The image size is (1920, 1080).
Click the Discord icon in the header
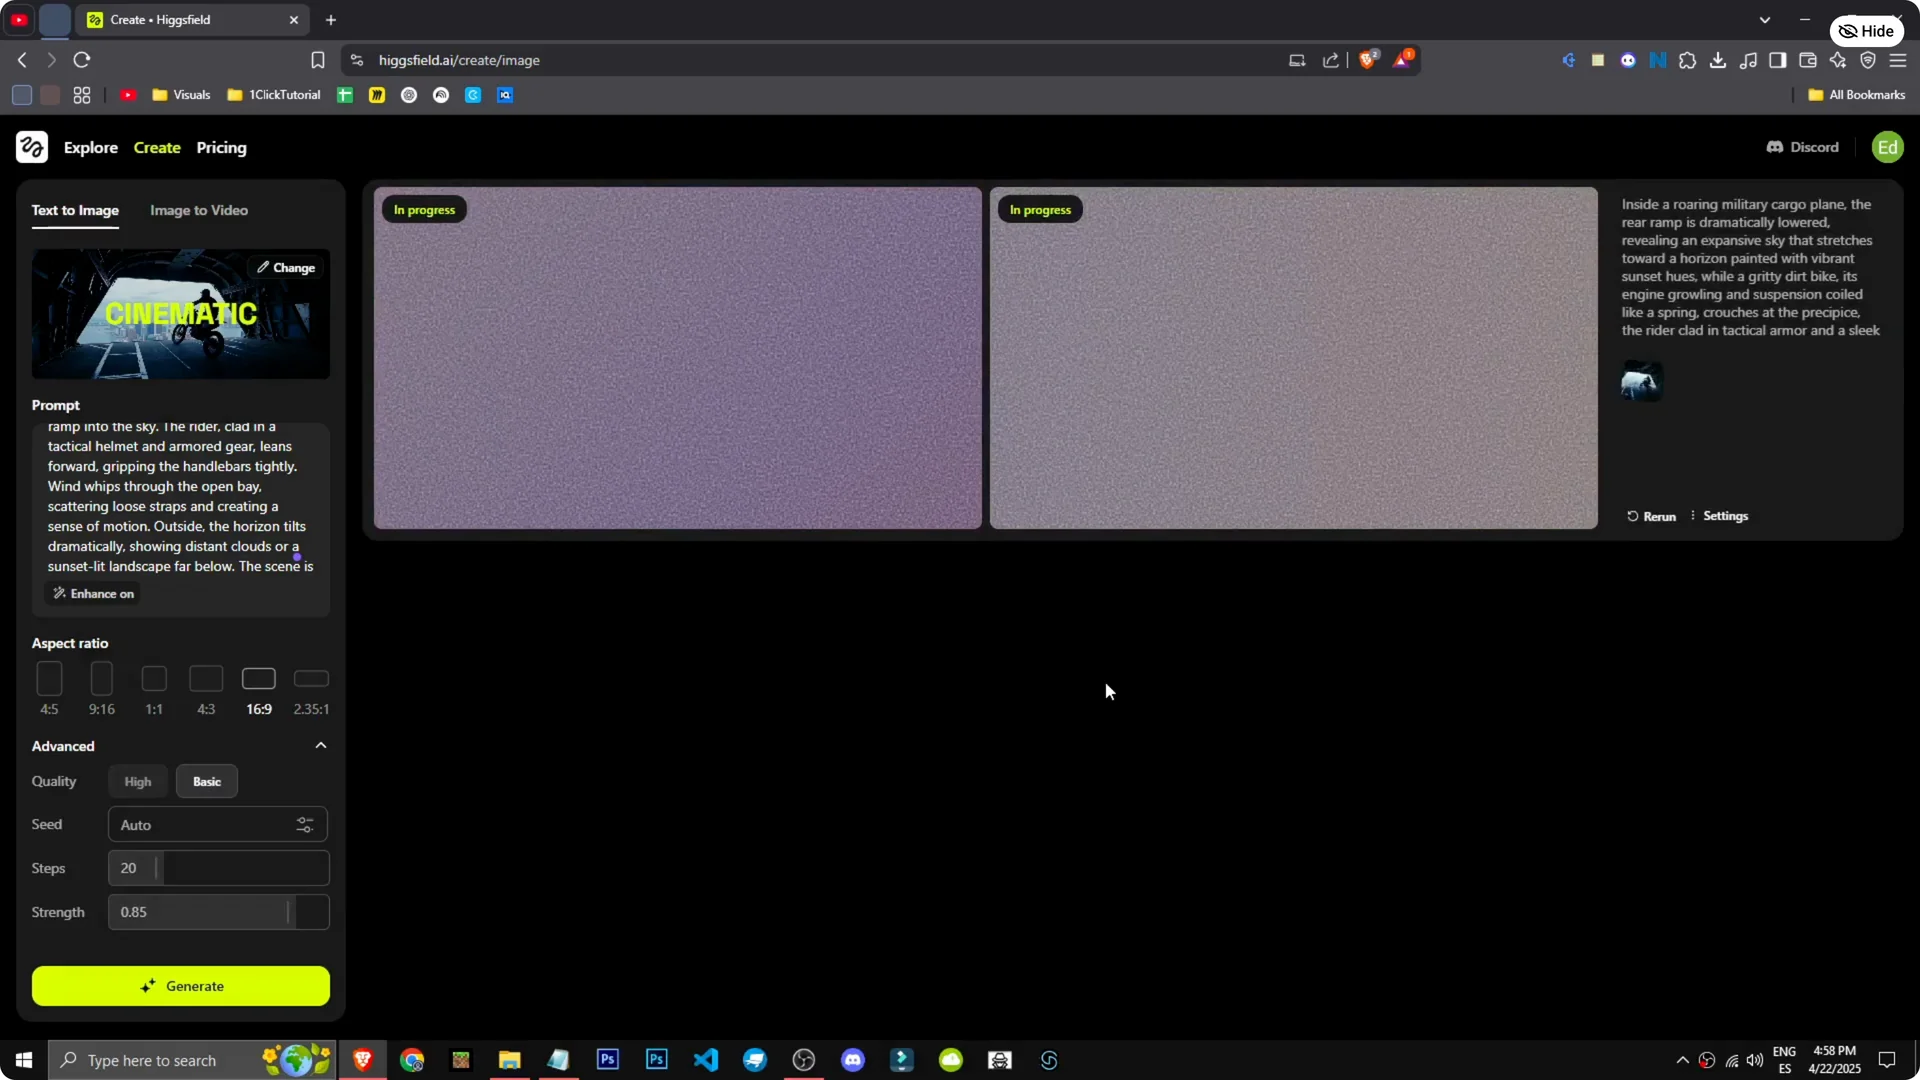click(x=1777, y=147)
